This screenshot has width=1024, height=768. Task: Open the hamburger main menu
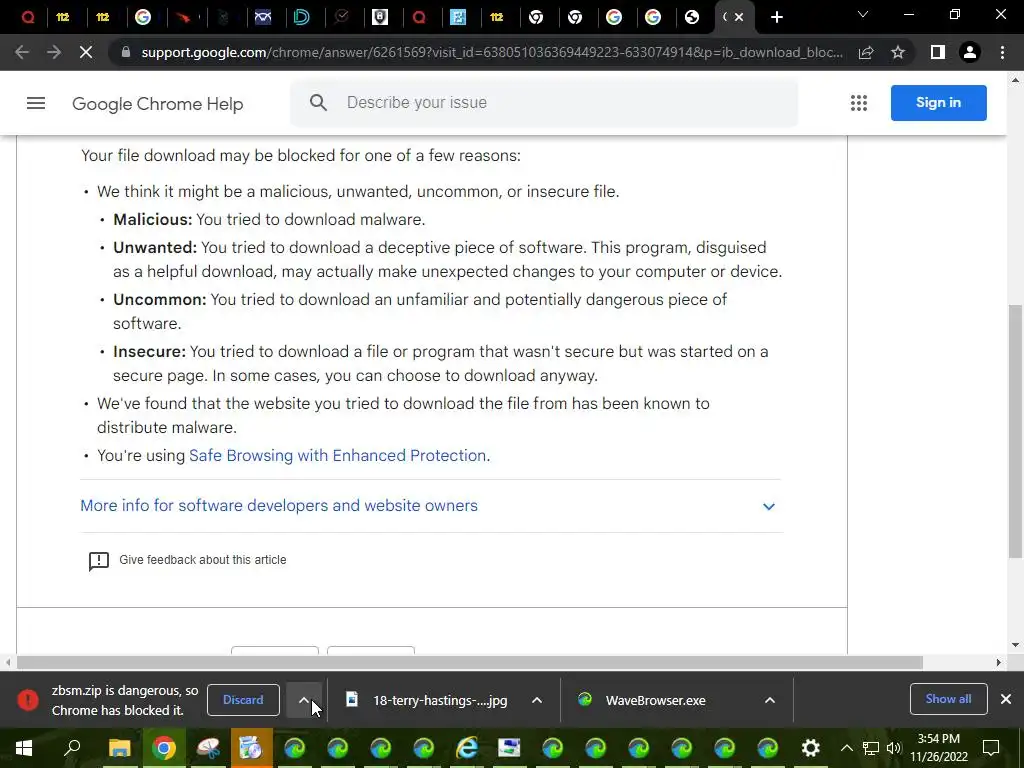point(36,103)
